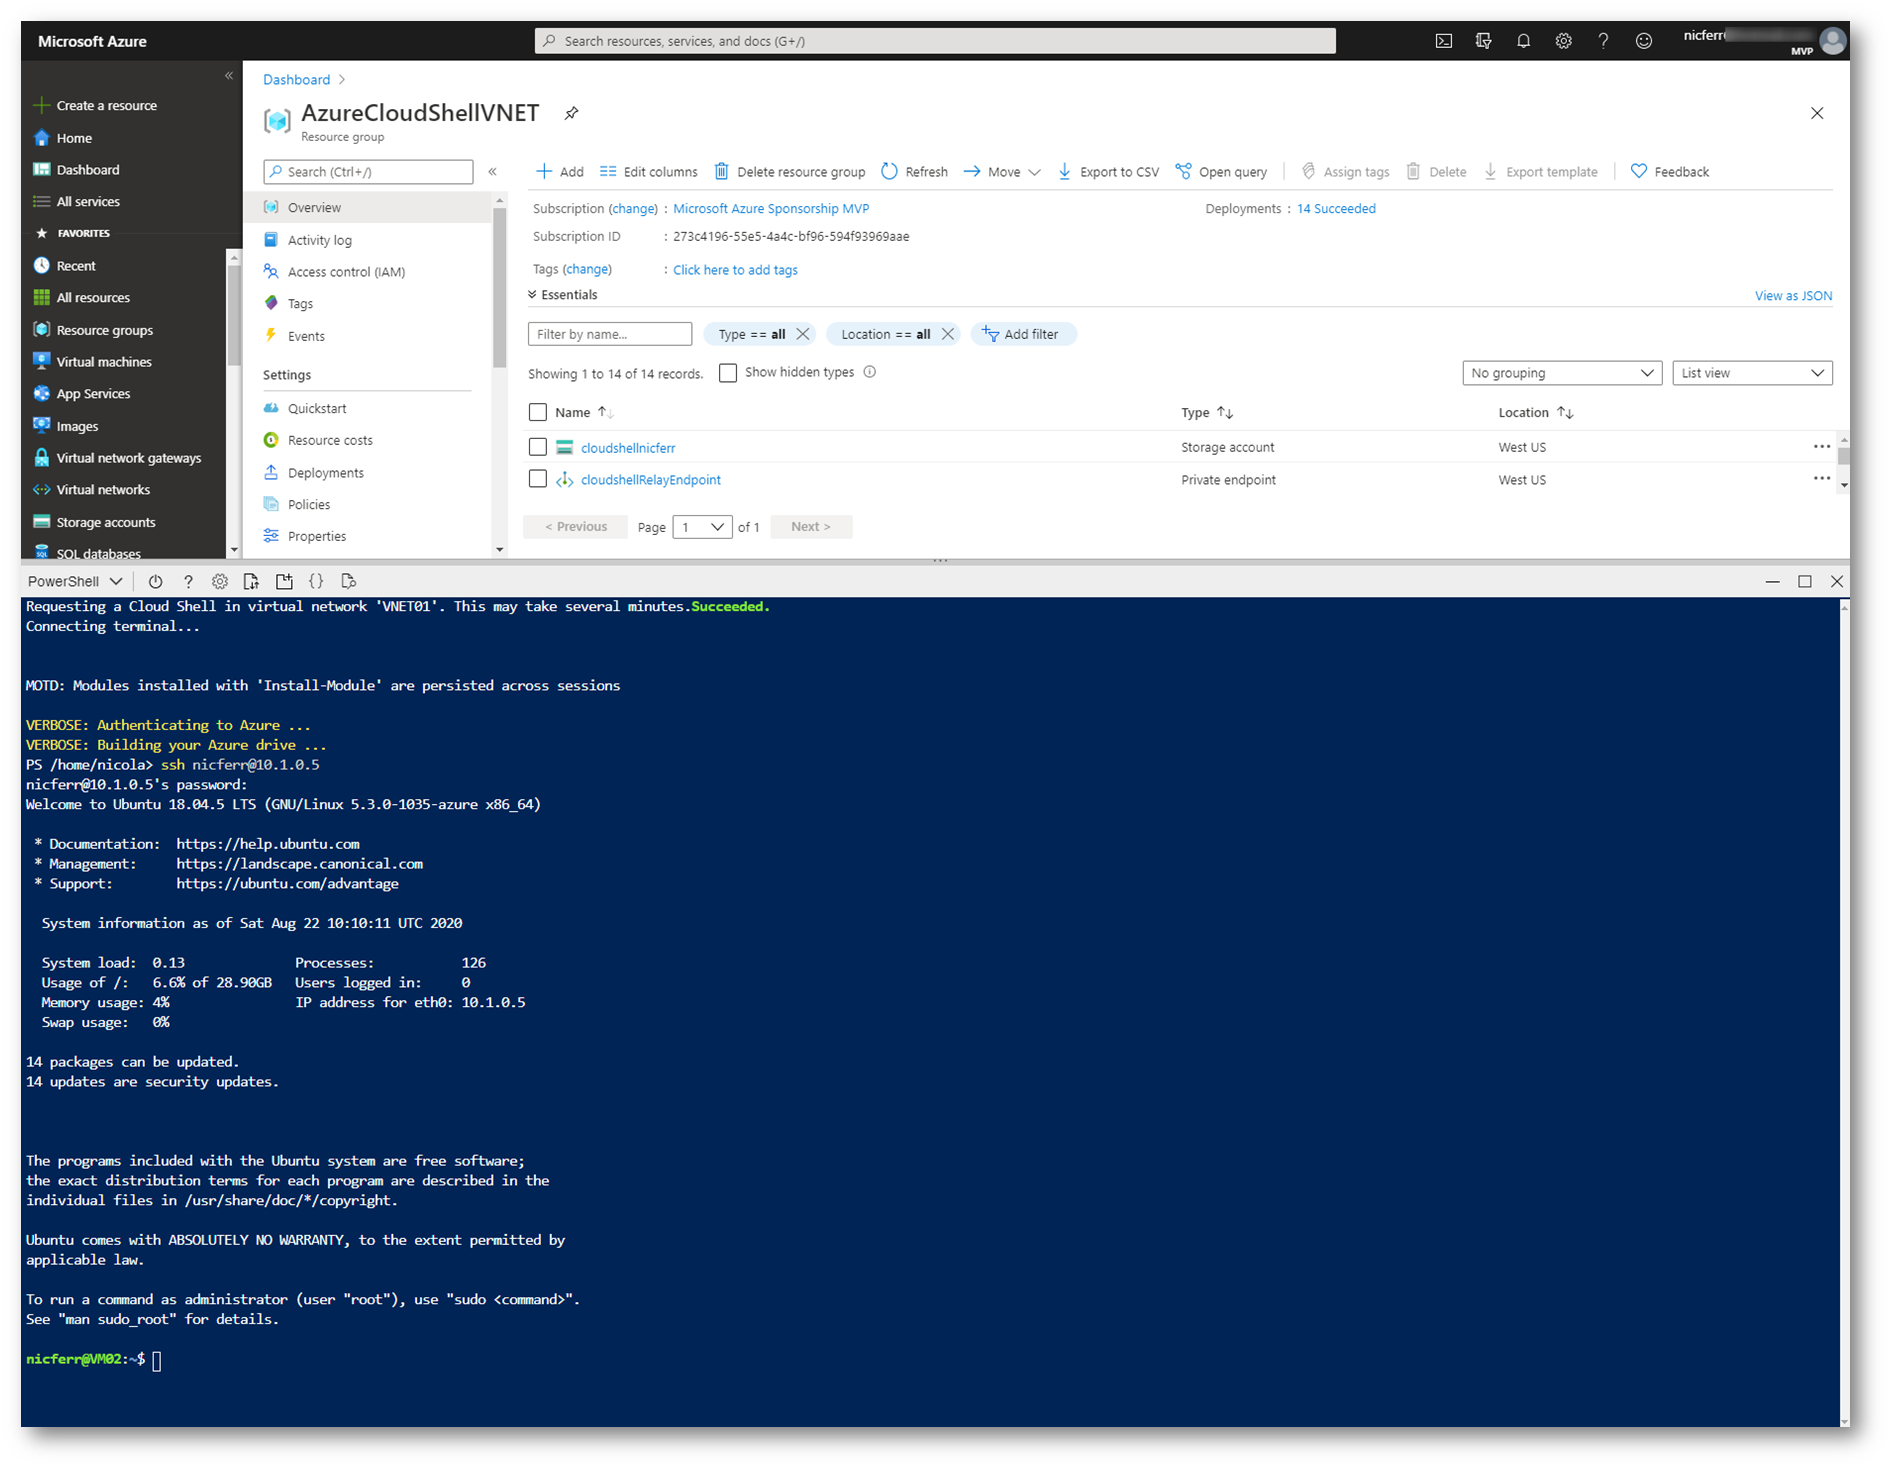The width and height of the screenshot is (1892, 1469).
Task: Open Cloud Shell help icon
Action: (x=187, y=581)
